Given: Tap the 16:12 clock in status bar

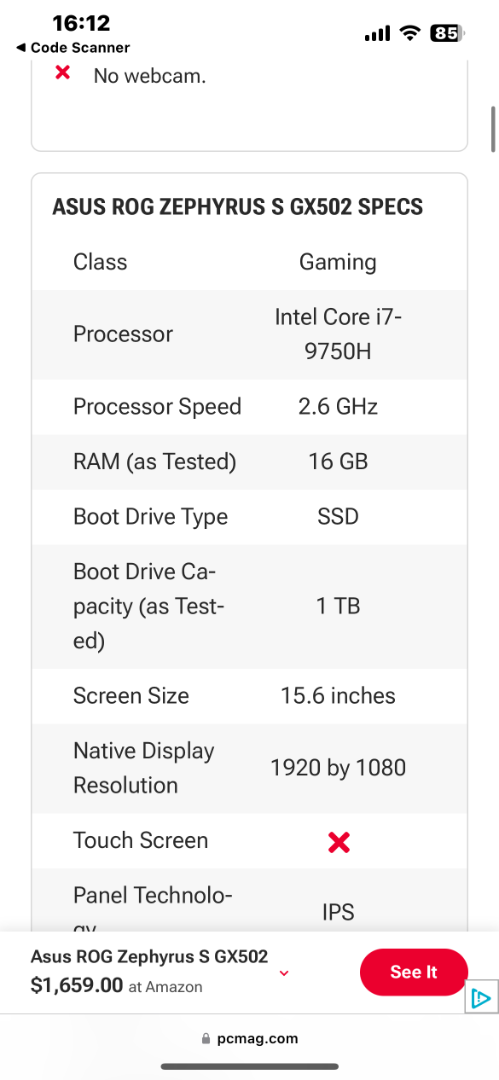Looking at the screenshot, I should tap(81, 23).
